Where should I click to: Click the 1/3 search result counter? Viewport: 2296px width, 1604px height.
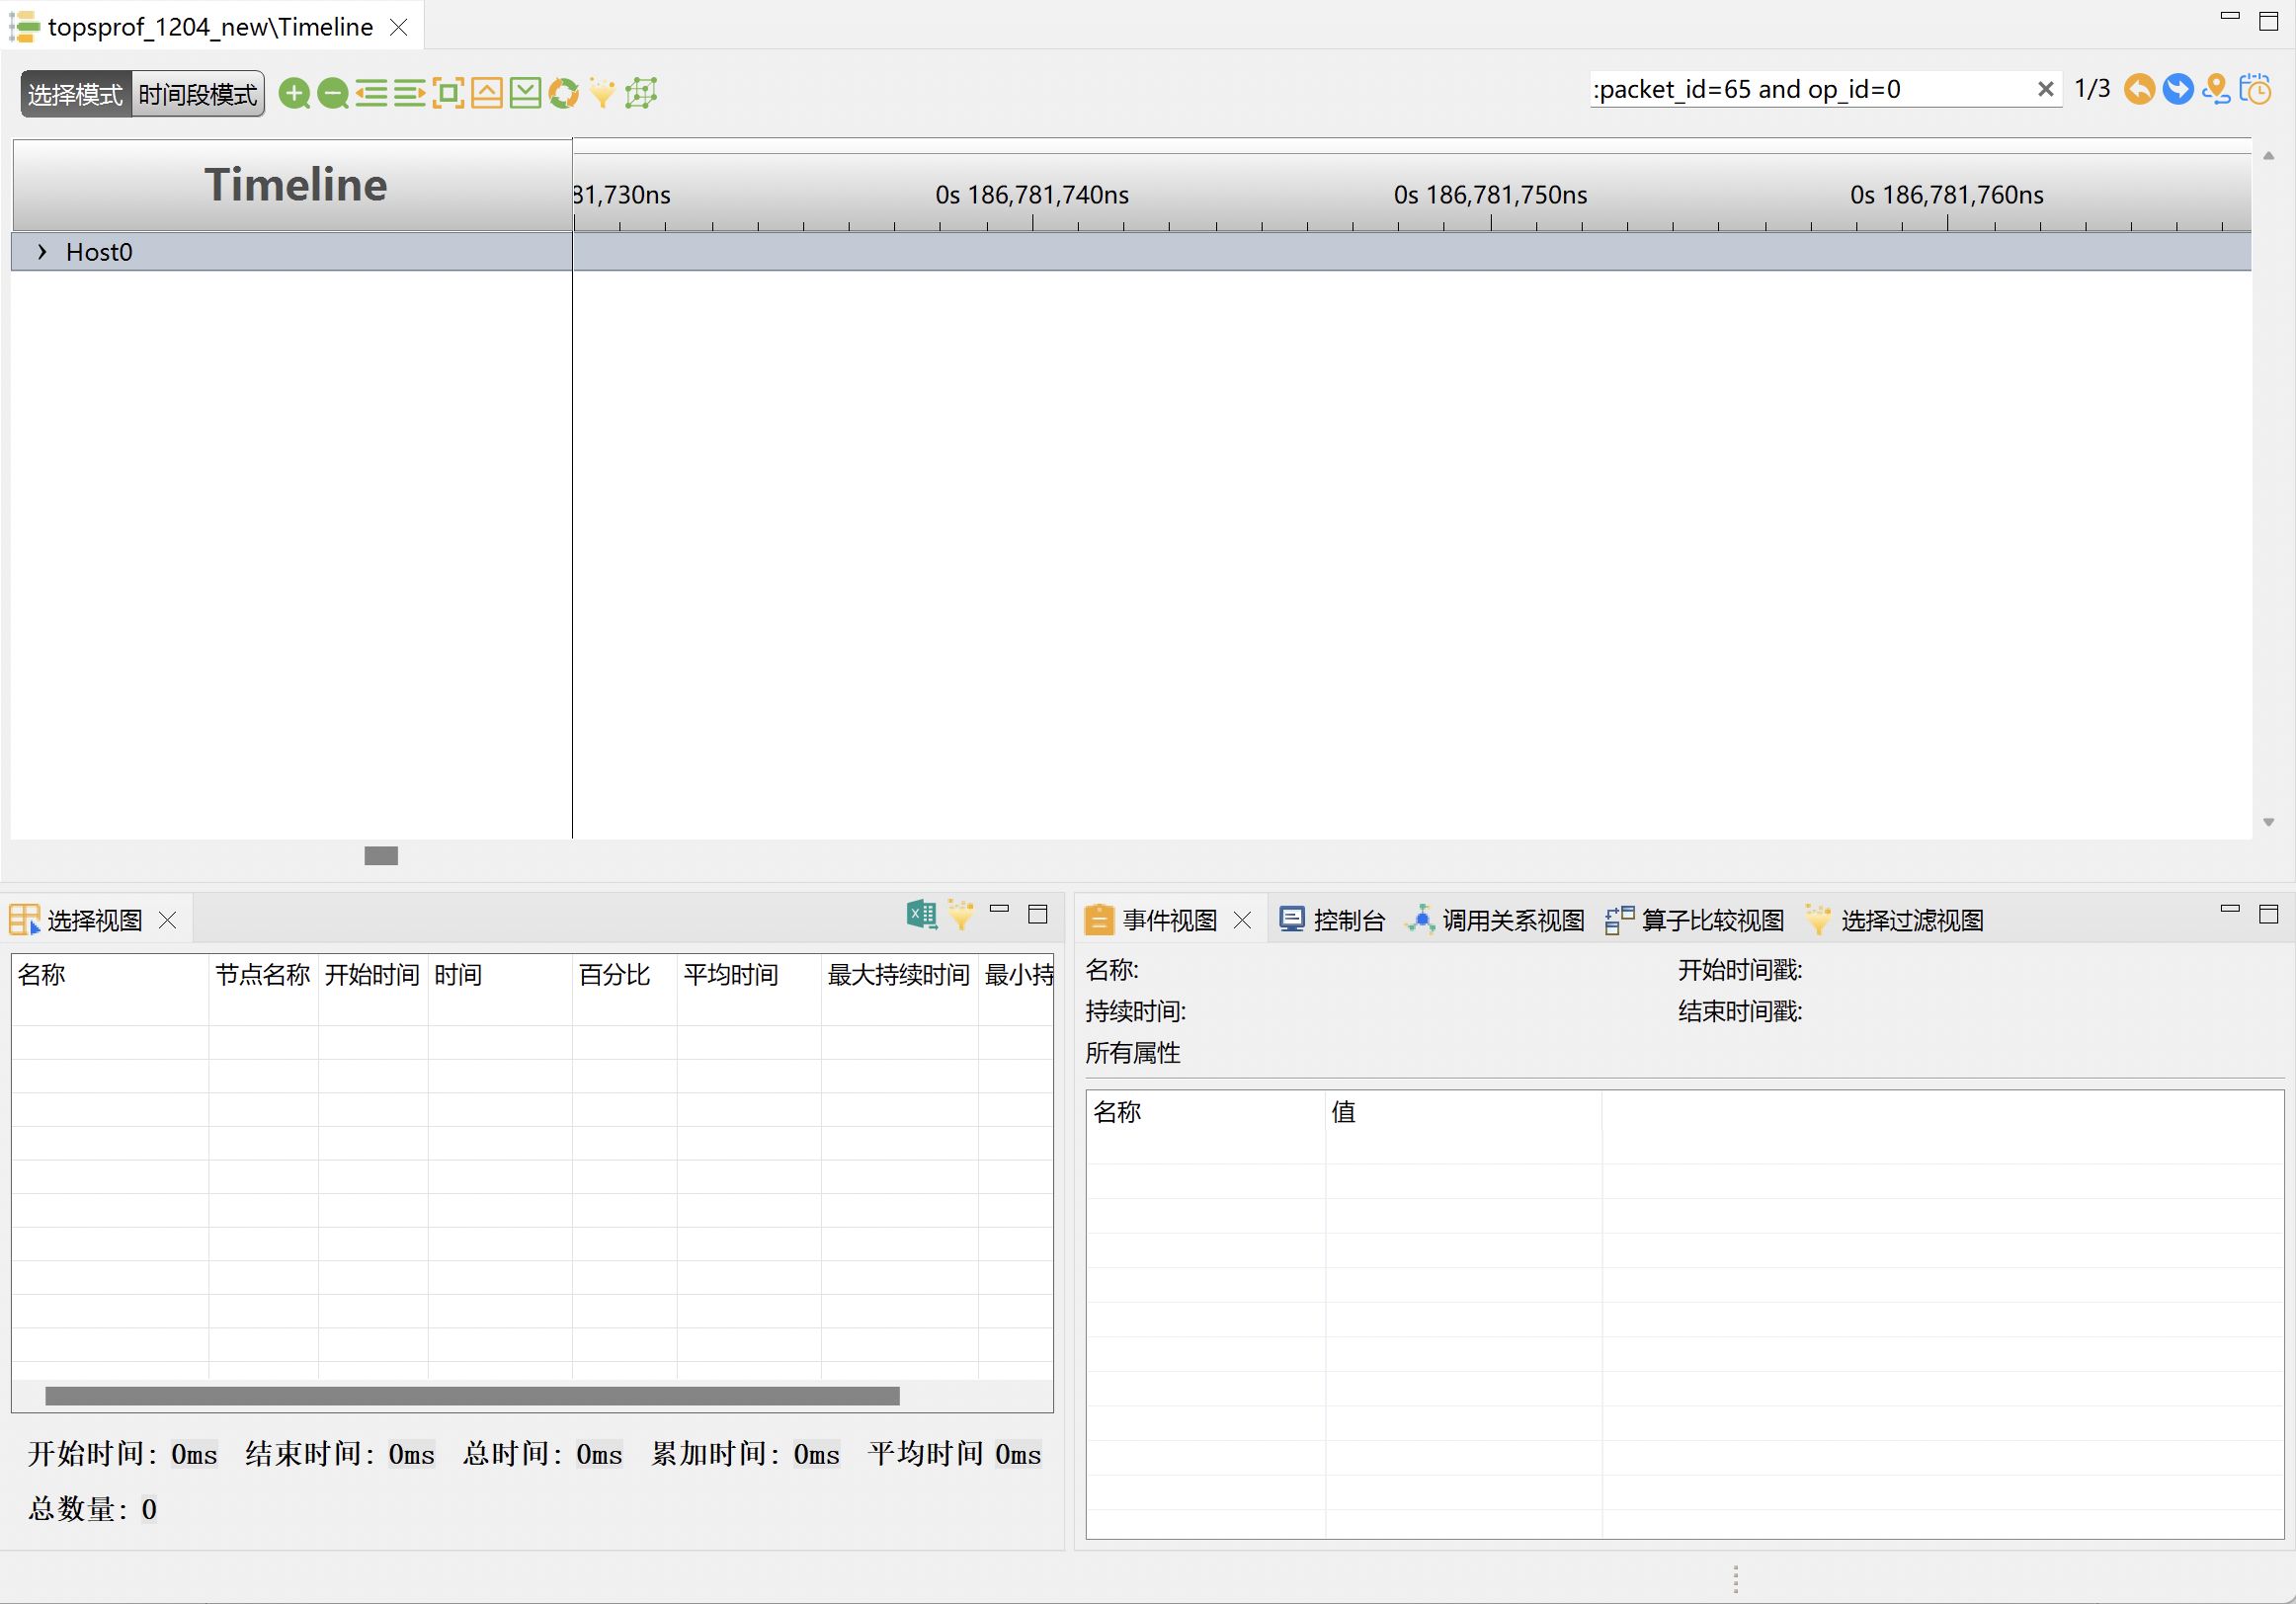pos(2092,89)
